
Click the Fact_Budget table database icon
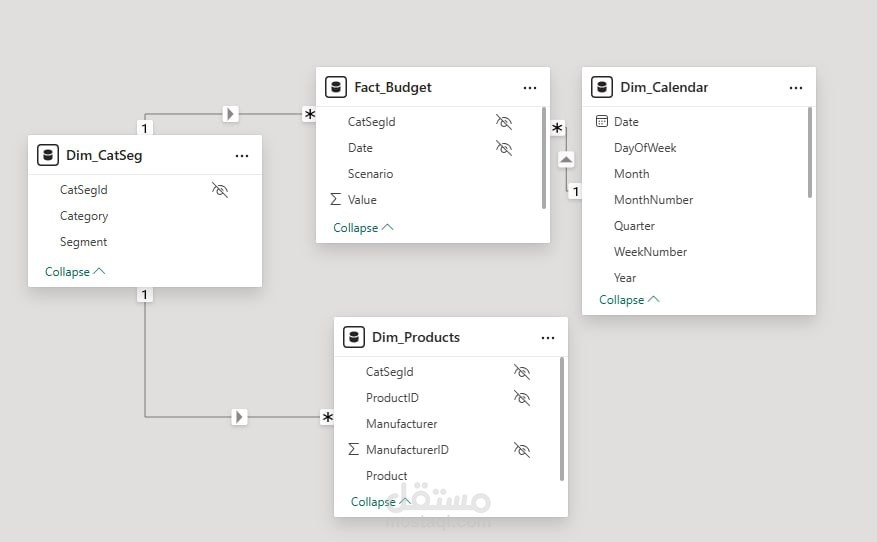coord(336,87)
